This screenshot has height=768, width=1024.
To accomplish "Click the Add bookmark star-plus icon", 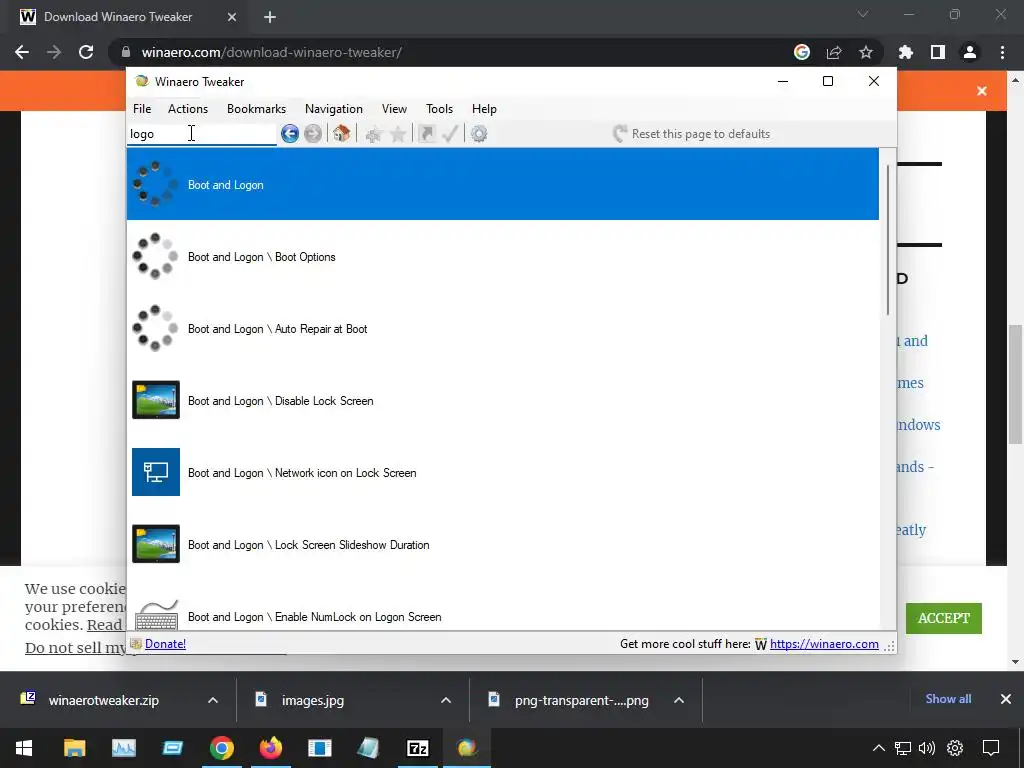I will [x=374, y=135].
